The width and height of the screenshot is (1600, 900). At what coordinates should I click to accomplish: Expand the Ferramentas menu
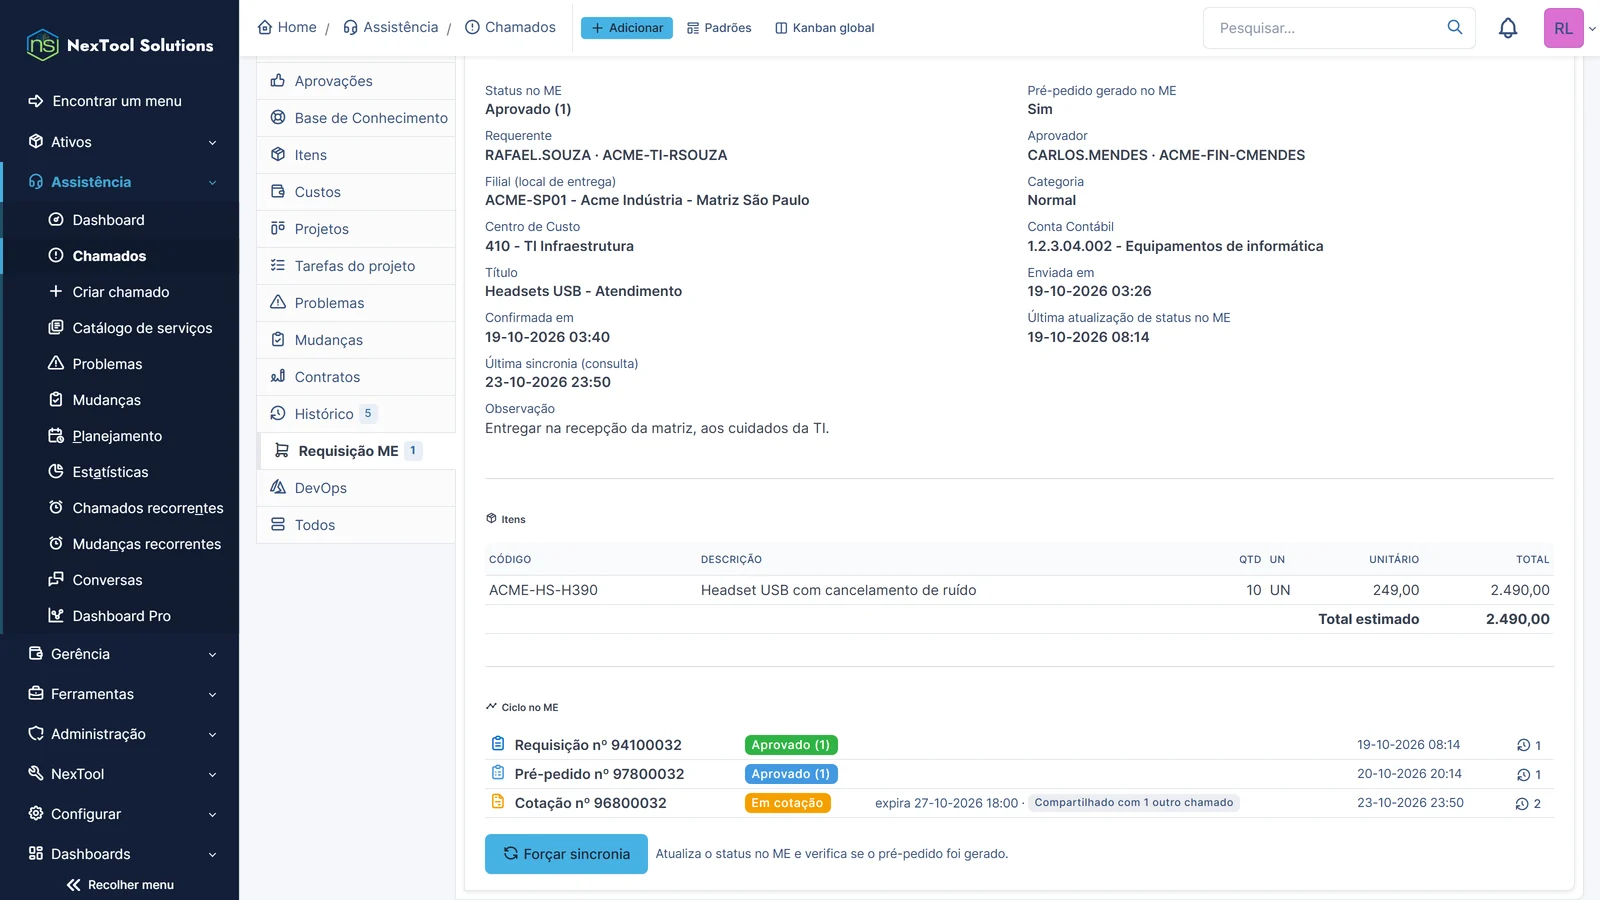click(x=120, y=694)
